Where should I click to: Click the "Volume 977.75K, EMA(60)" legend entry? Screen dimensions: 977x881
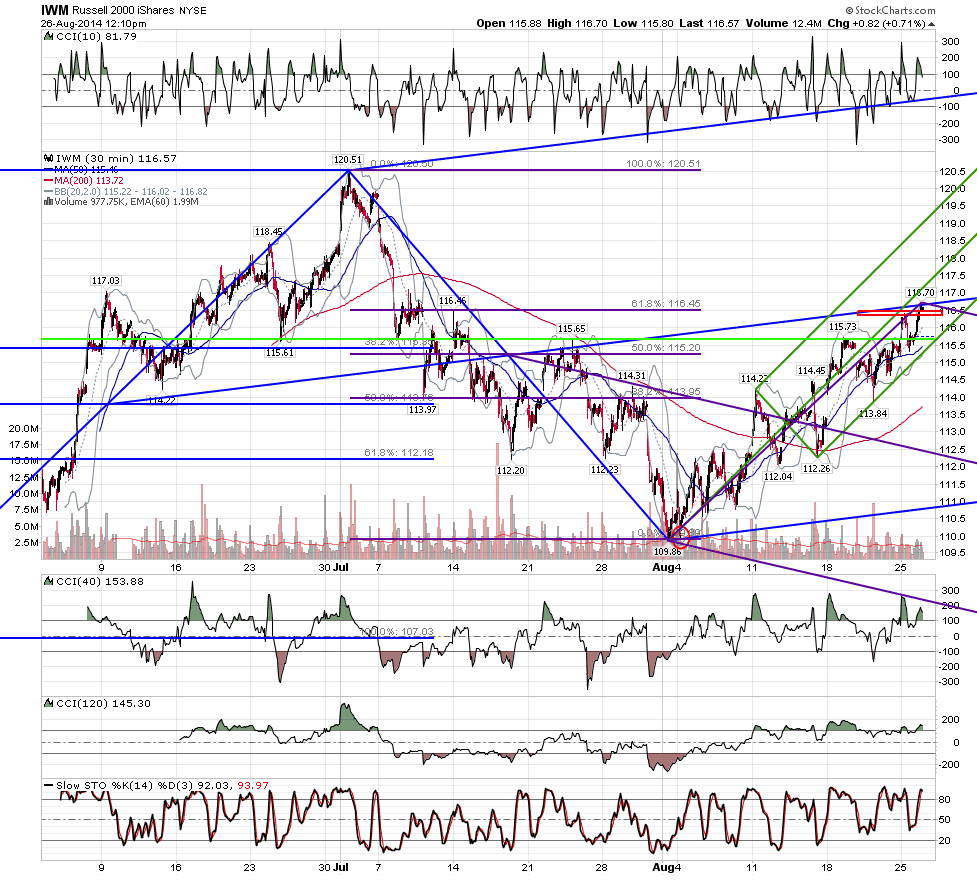126,202
